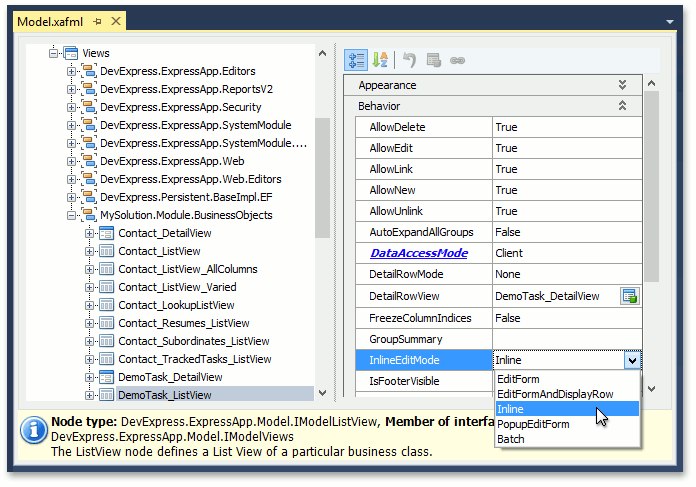This screenshot has height=487, width=696.
Task: Select the DevExpress.Persistent.BaseImpl.EF tree item
Action: (186, 197)
